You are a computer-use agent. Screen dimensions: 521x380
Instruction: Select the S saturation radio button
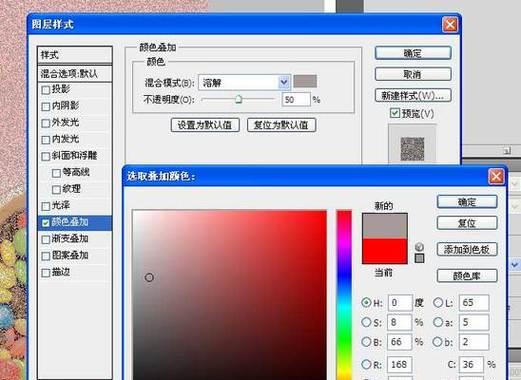(x=366, y=322)
